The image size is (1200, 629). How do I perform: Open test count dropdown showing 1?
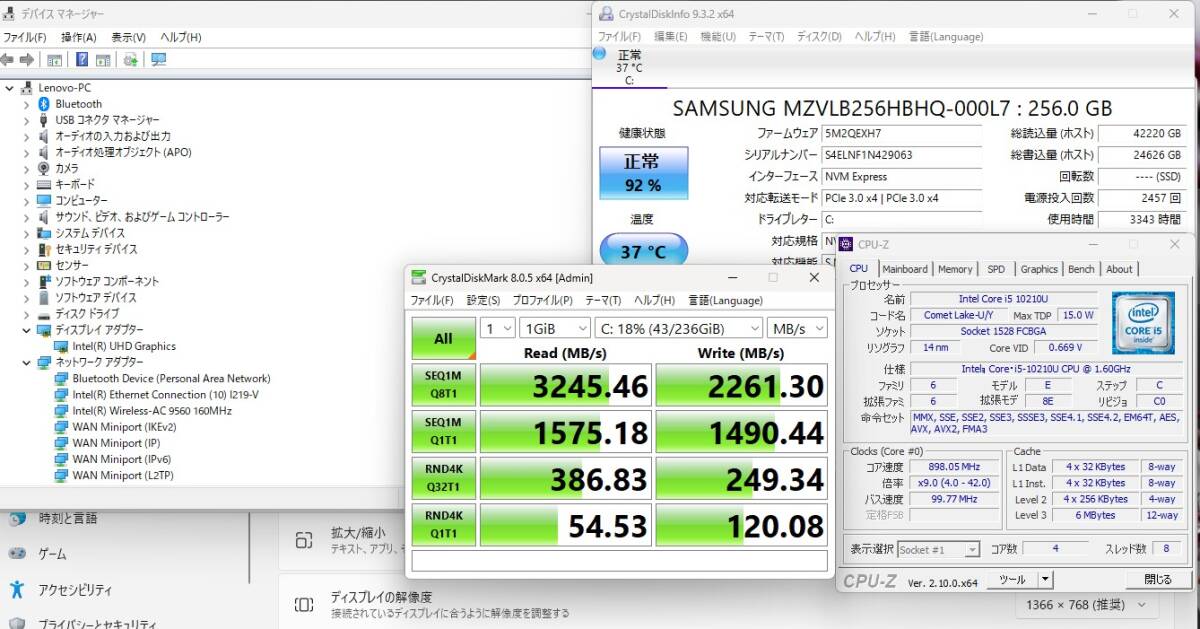coord(498,328)
